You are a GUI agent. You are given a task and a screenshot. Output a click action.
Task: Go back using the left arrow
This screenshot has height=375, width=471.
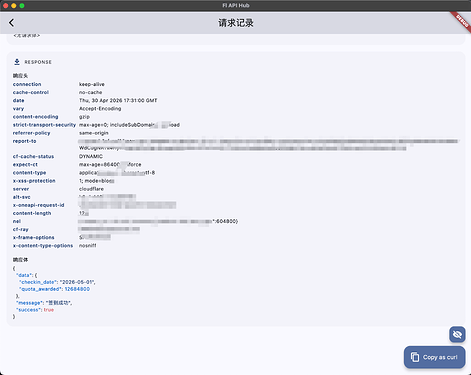point(12,23)
